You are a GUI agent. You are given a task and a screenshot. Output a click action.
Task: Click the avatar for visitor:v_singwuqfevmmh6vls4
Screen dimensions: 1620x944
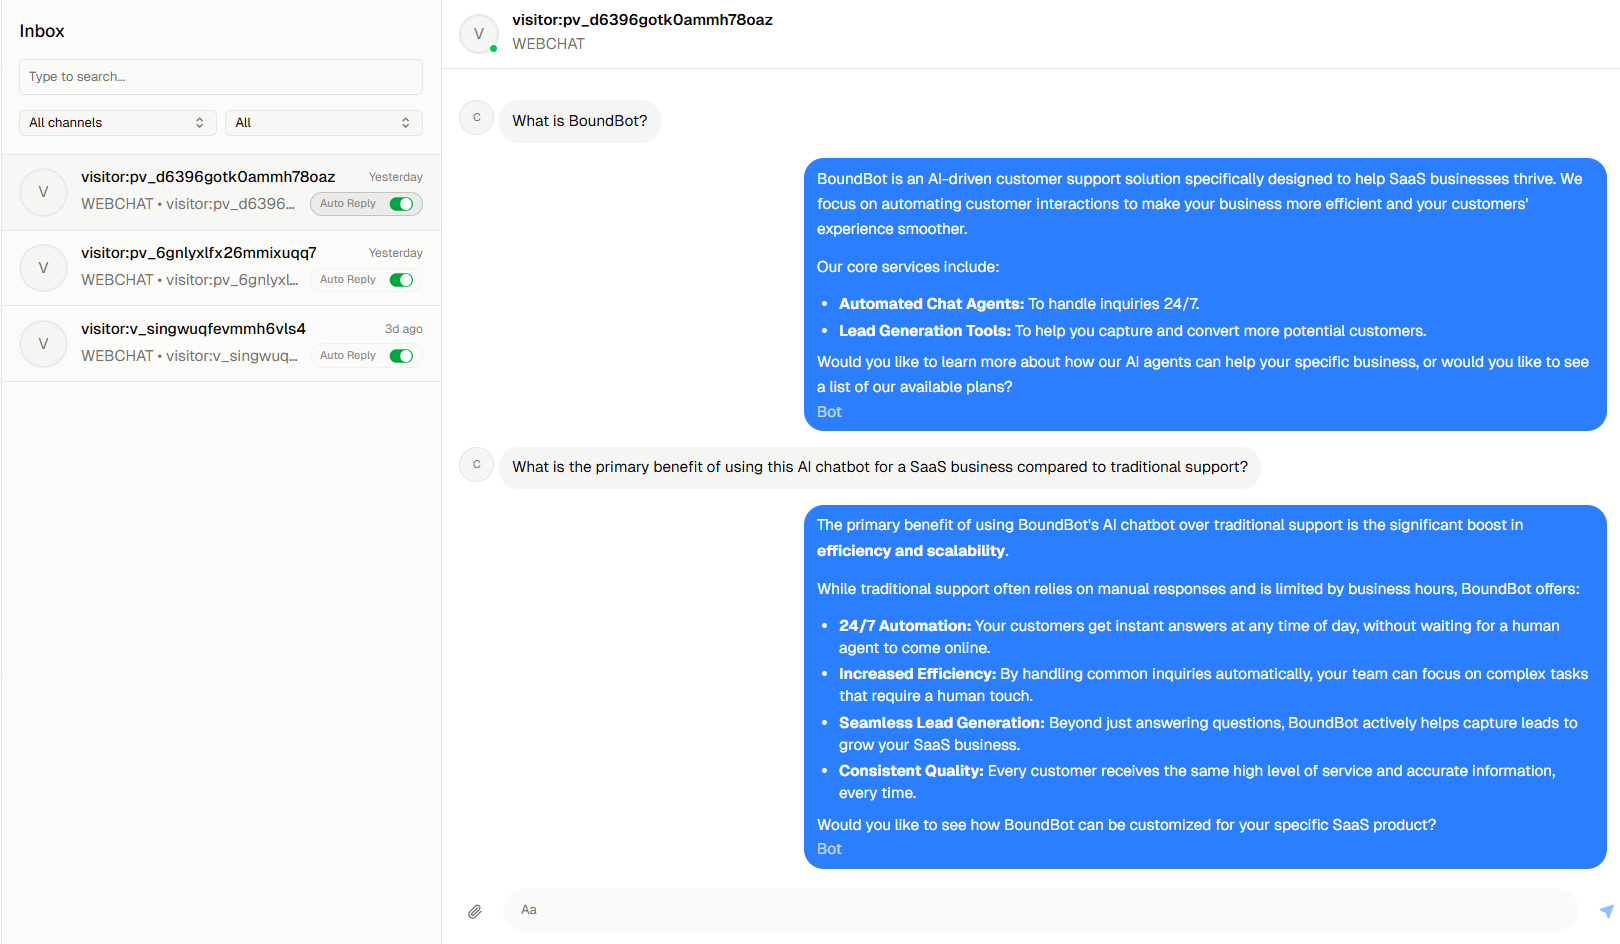coord(43,343)
